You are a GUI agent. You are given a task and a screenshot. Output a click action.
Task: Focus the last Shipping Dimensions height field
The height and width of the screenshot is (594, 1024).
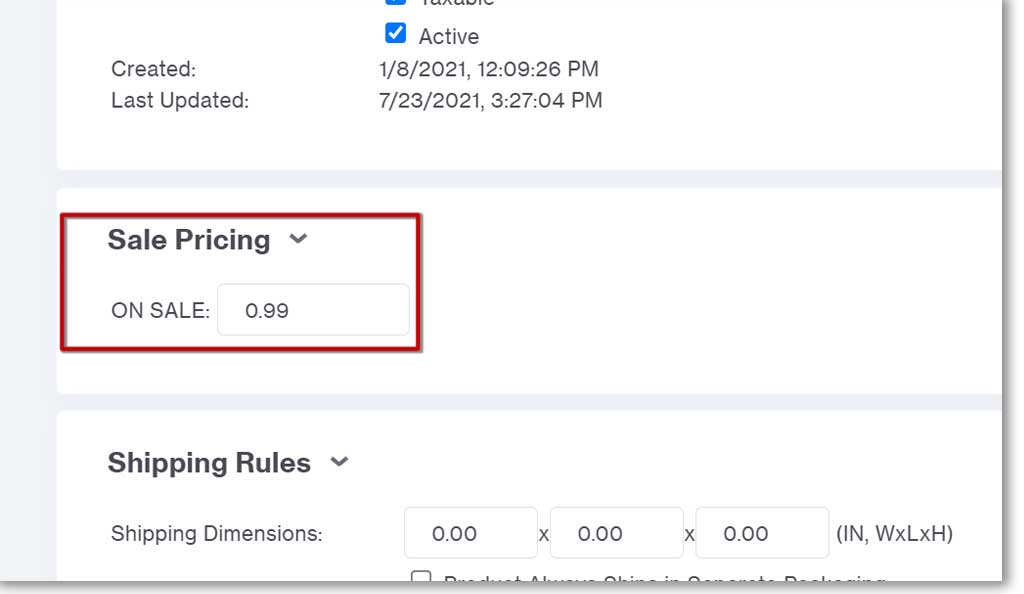pos(762,533)
